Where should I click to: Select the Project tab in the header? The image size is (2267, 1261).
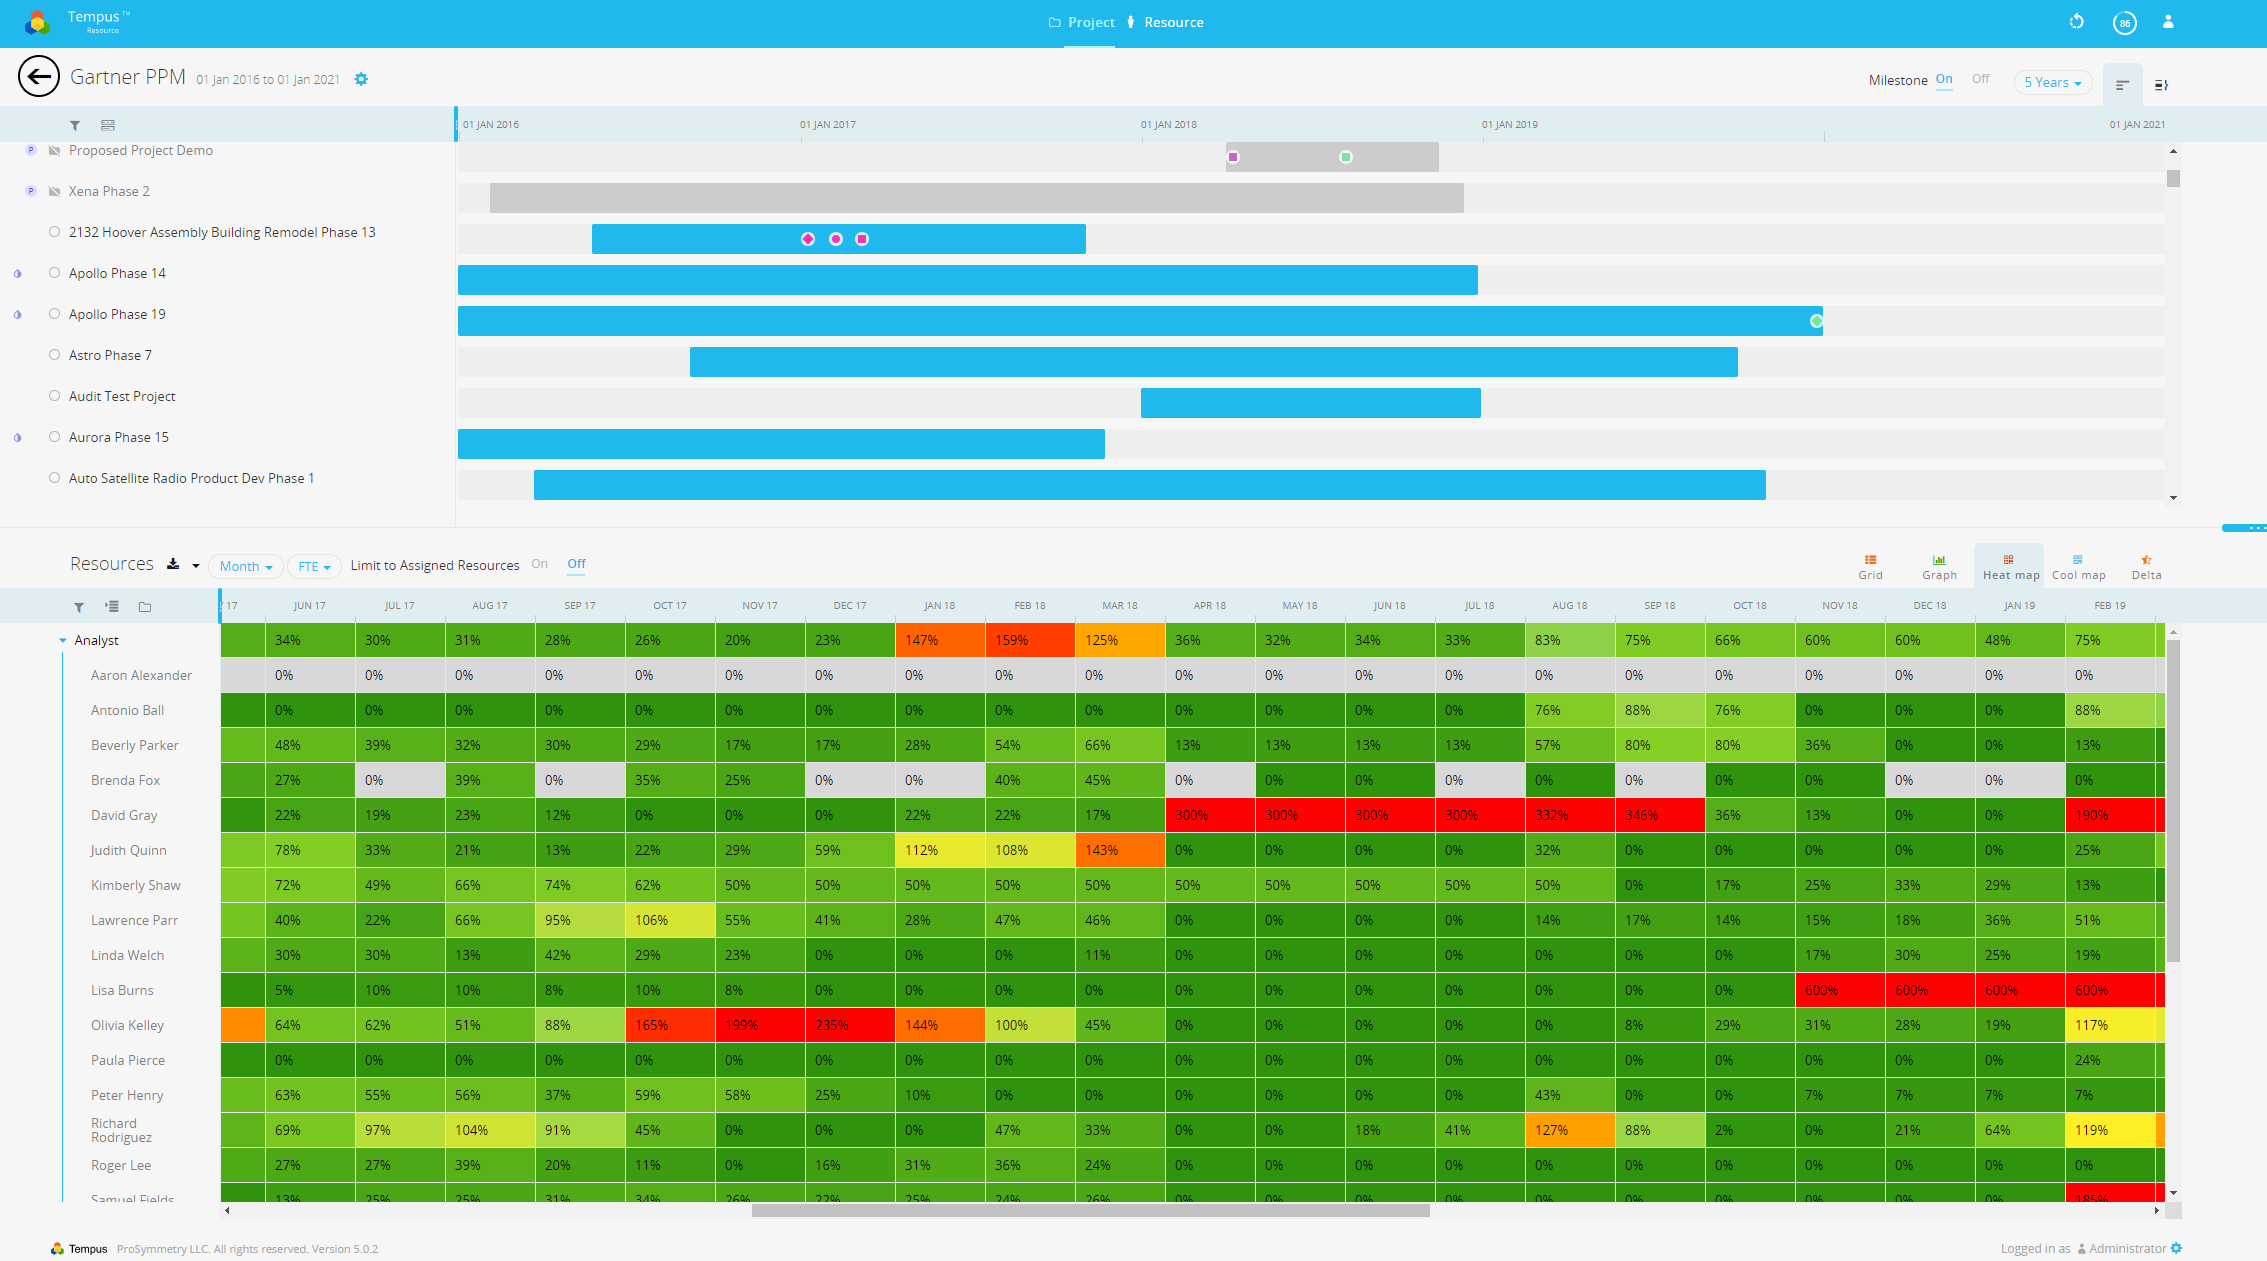point(1093,22)
